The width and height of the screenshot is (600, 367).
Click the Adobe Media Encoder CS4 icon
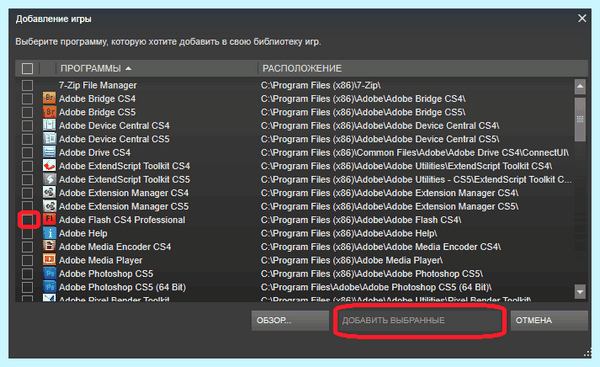tap(49, 246)
